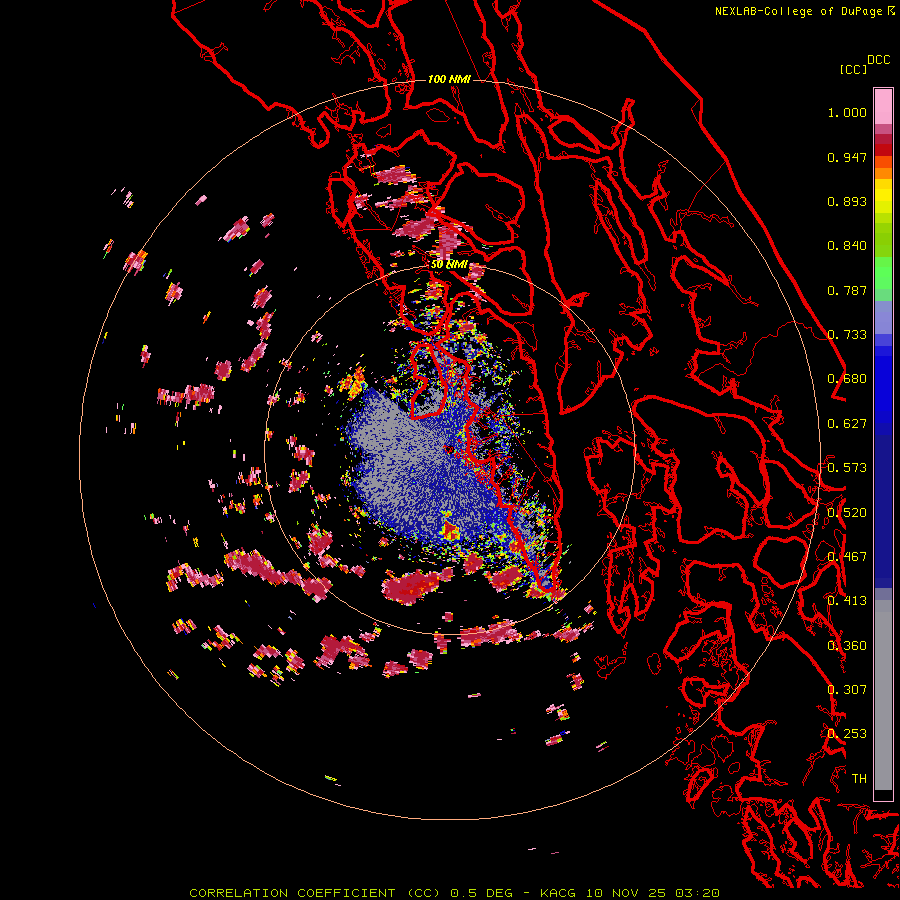This screenshot has width=900, height=900.
Task: Click the 0.253 scale value
Action: tap(847, 734)
